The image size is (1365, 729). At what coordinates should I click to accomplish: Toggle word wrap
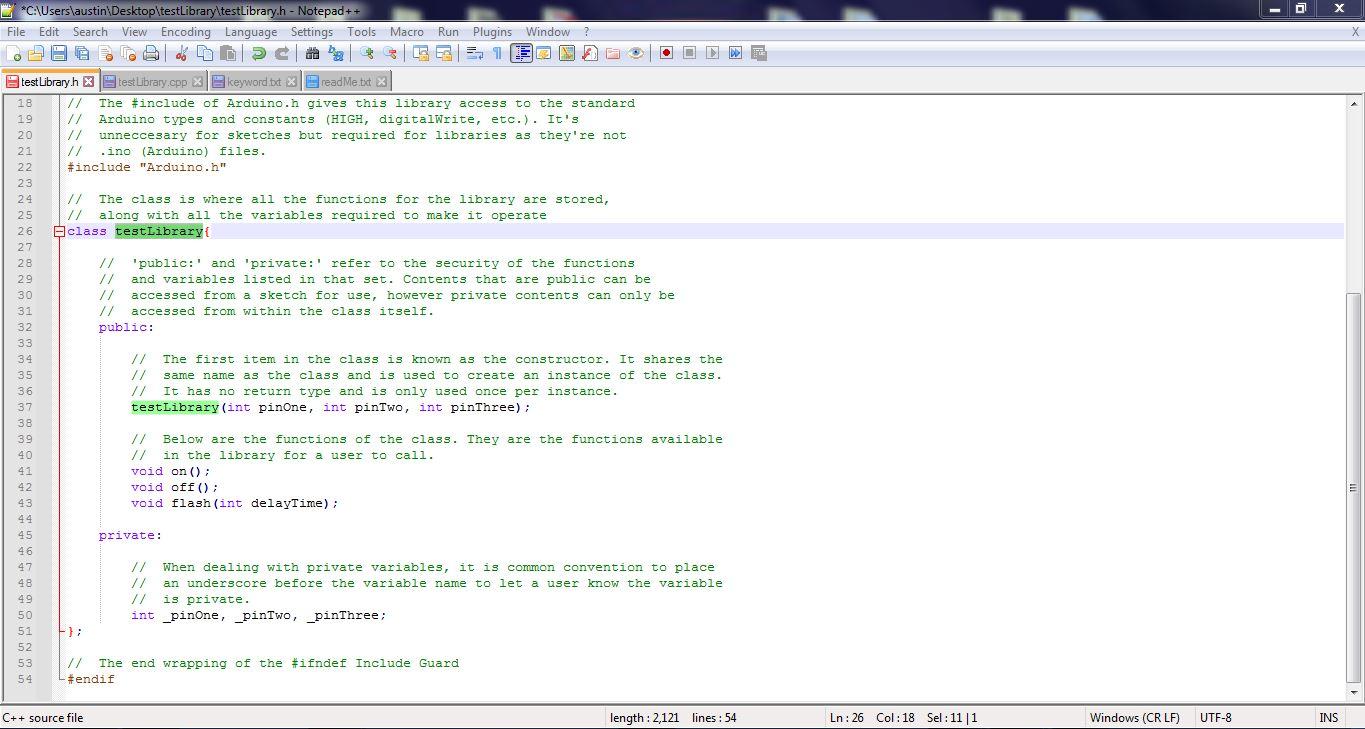(474, 53)
